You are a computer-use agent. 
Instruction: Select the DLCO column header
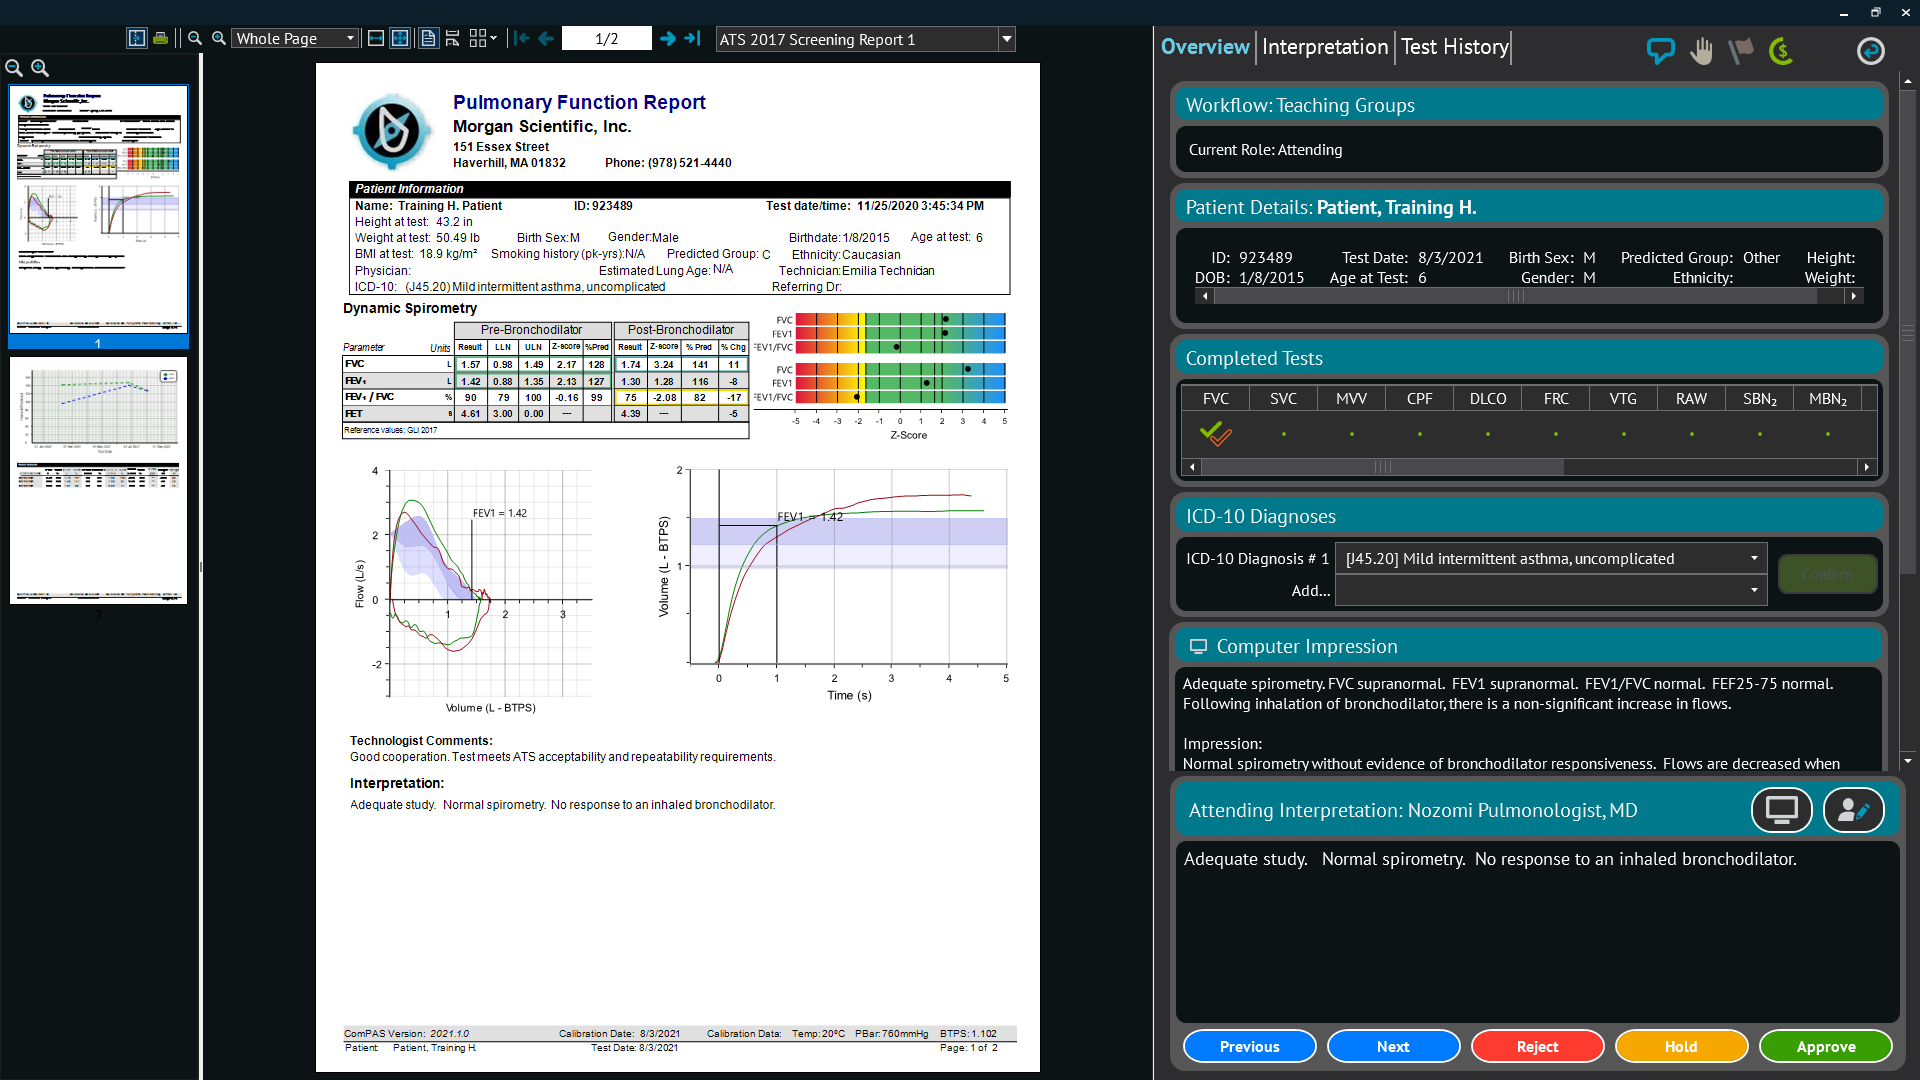pos(1487,399)
